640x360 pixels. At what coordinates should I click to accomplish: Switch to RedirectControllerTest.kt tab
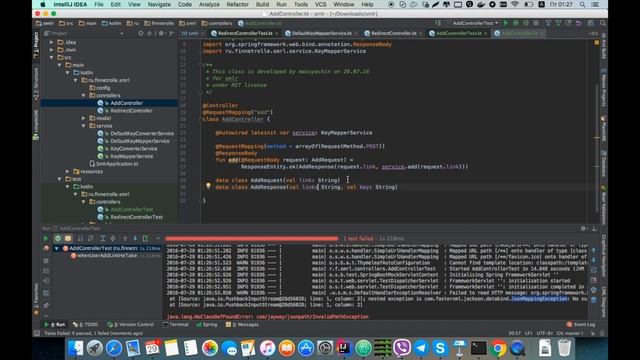[x=245, y=33]
